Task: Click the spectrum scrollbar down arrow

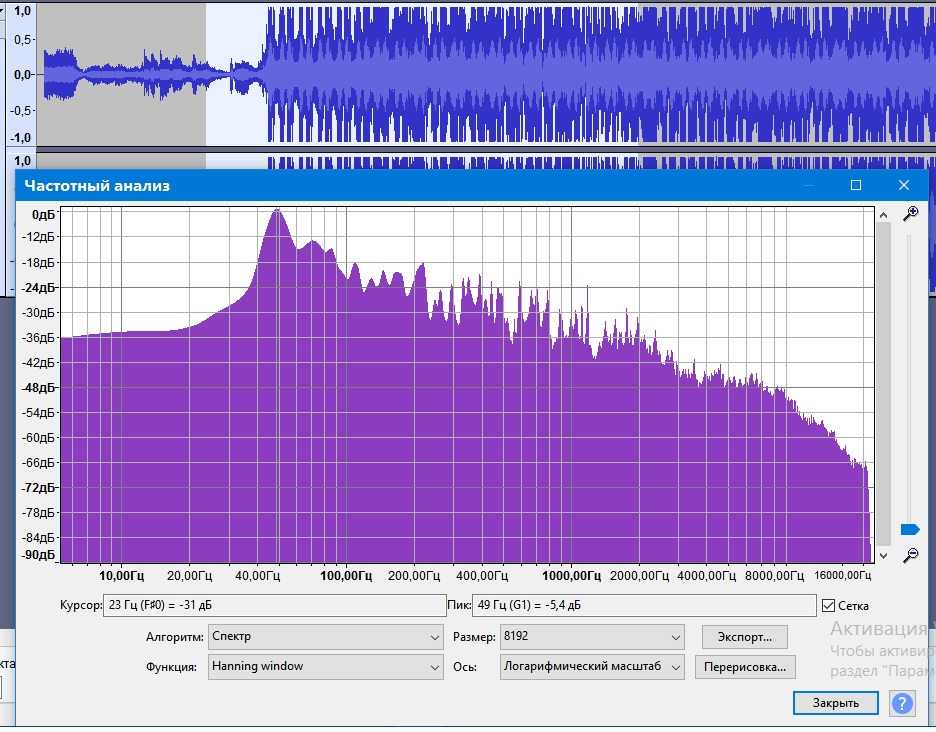Action: [x=883, y=554]
